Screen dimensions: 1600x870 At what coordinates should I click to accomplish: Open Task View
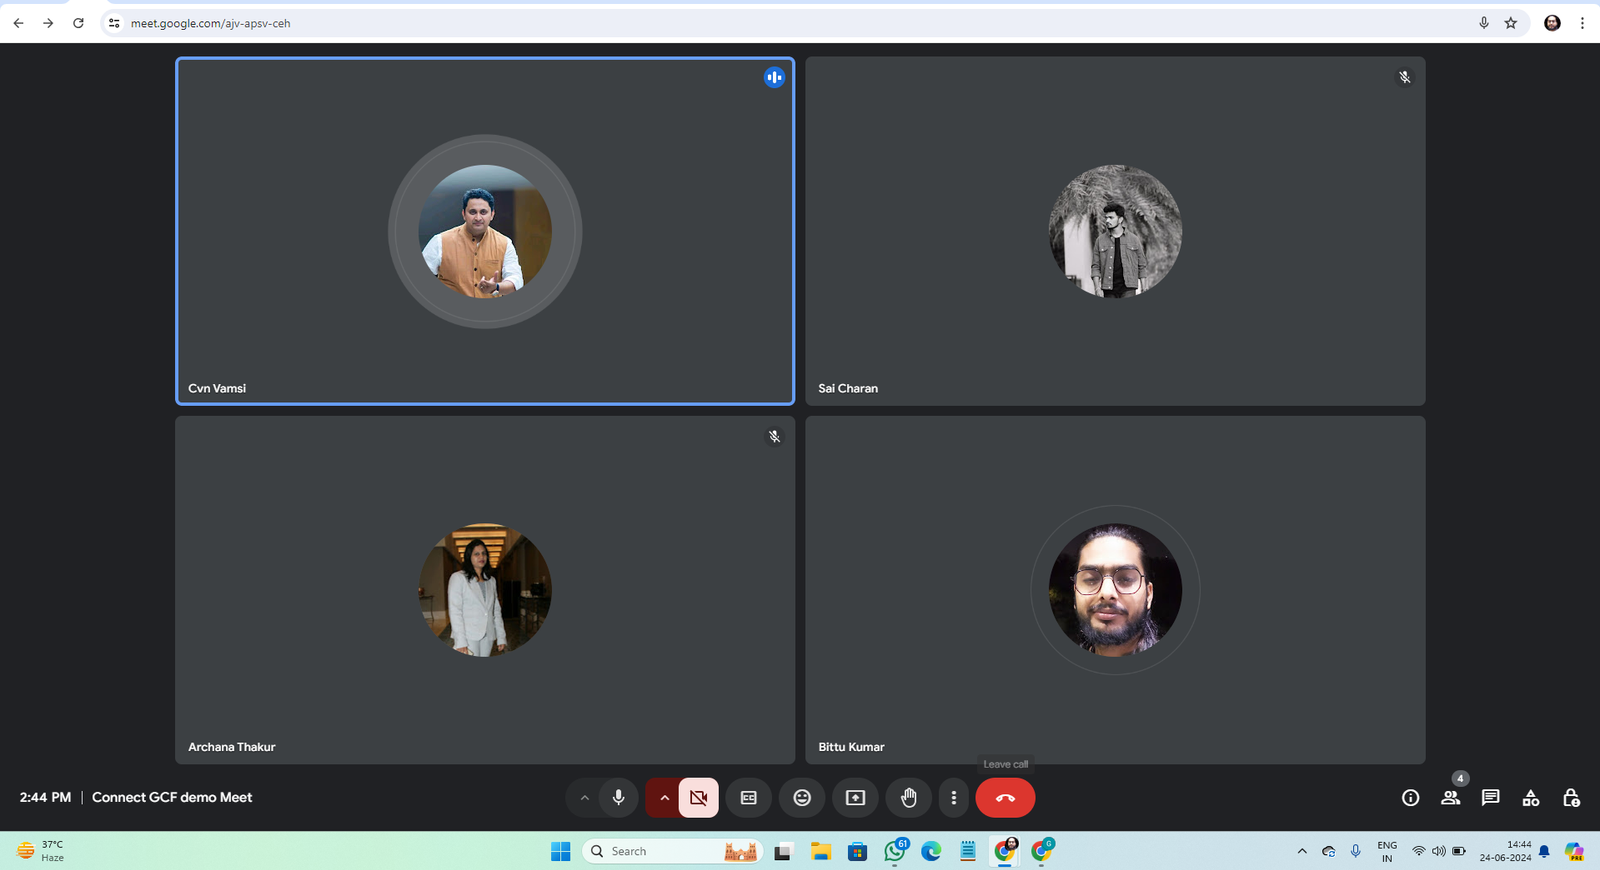(783, 851)
